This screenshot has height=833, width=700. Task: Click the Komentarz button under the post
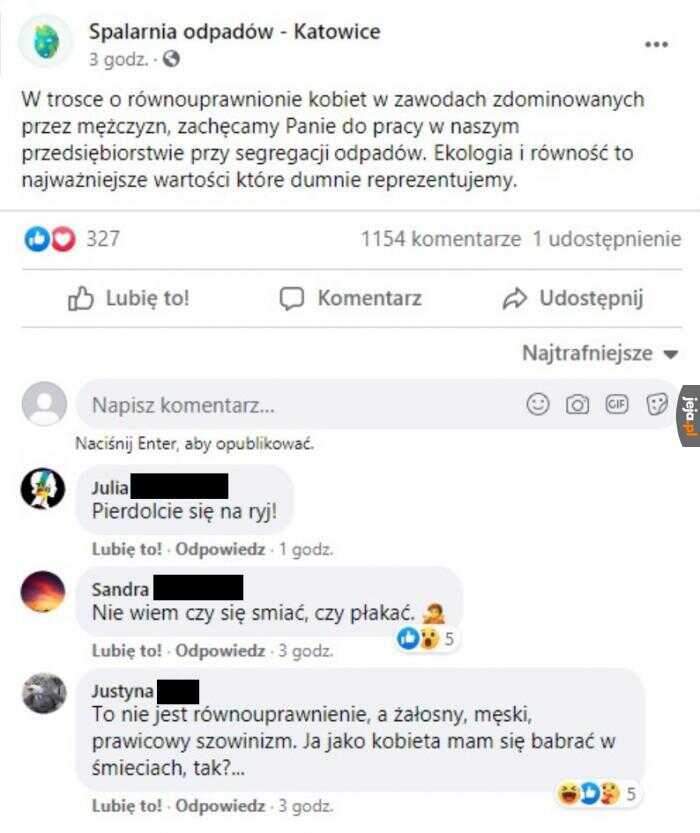coord(351,299)
